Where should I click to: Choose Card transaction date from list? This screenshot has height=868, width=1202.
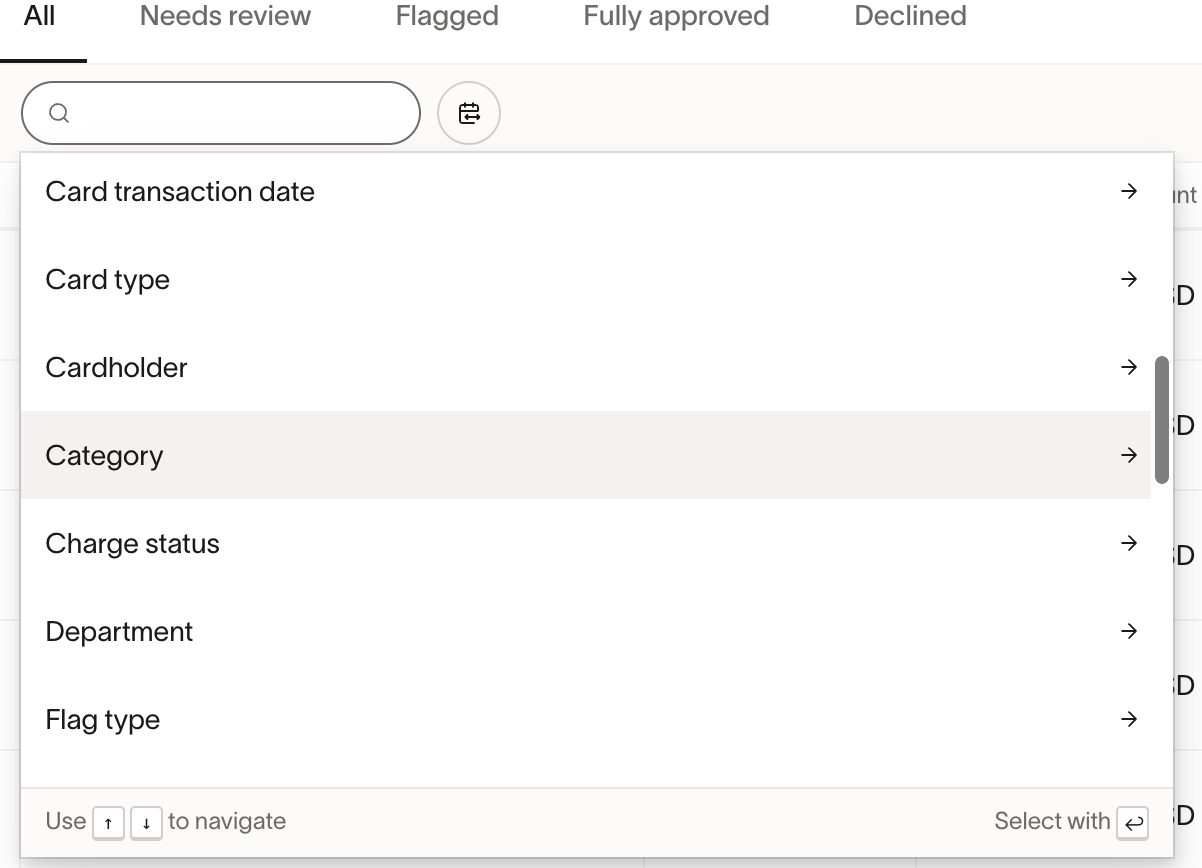coord(180,192)
